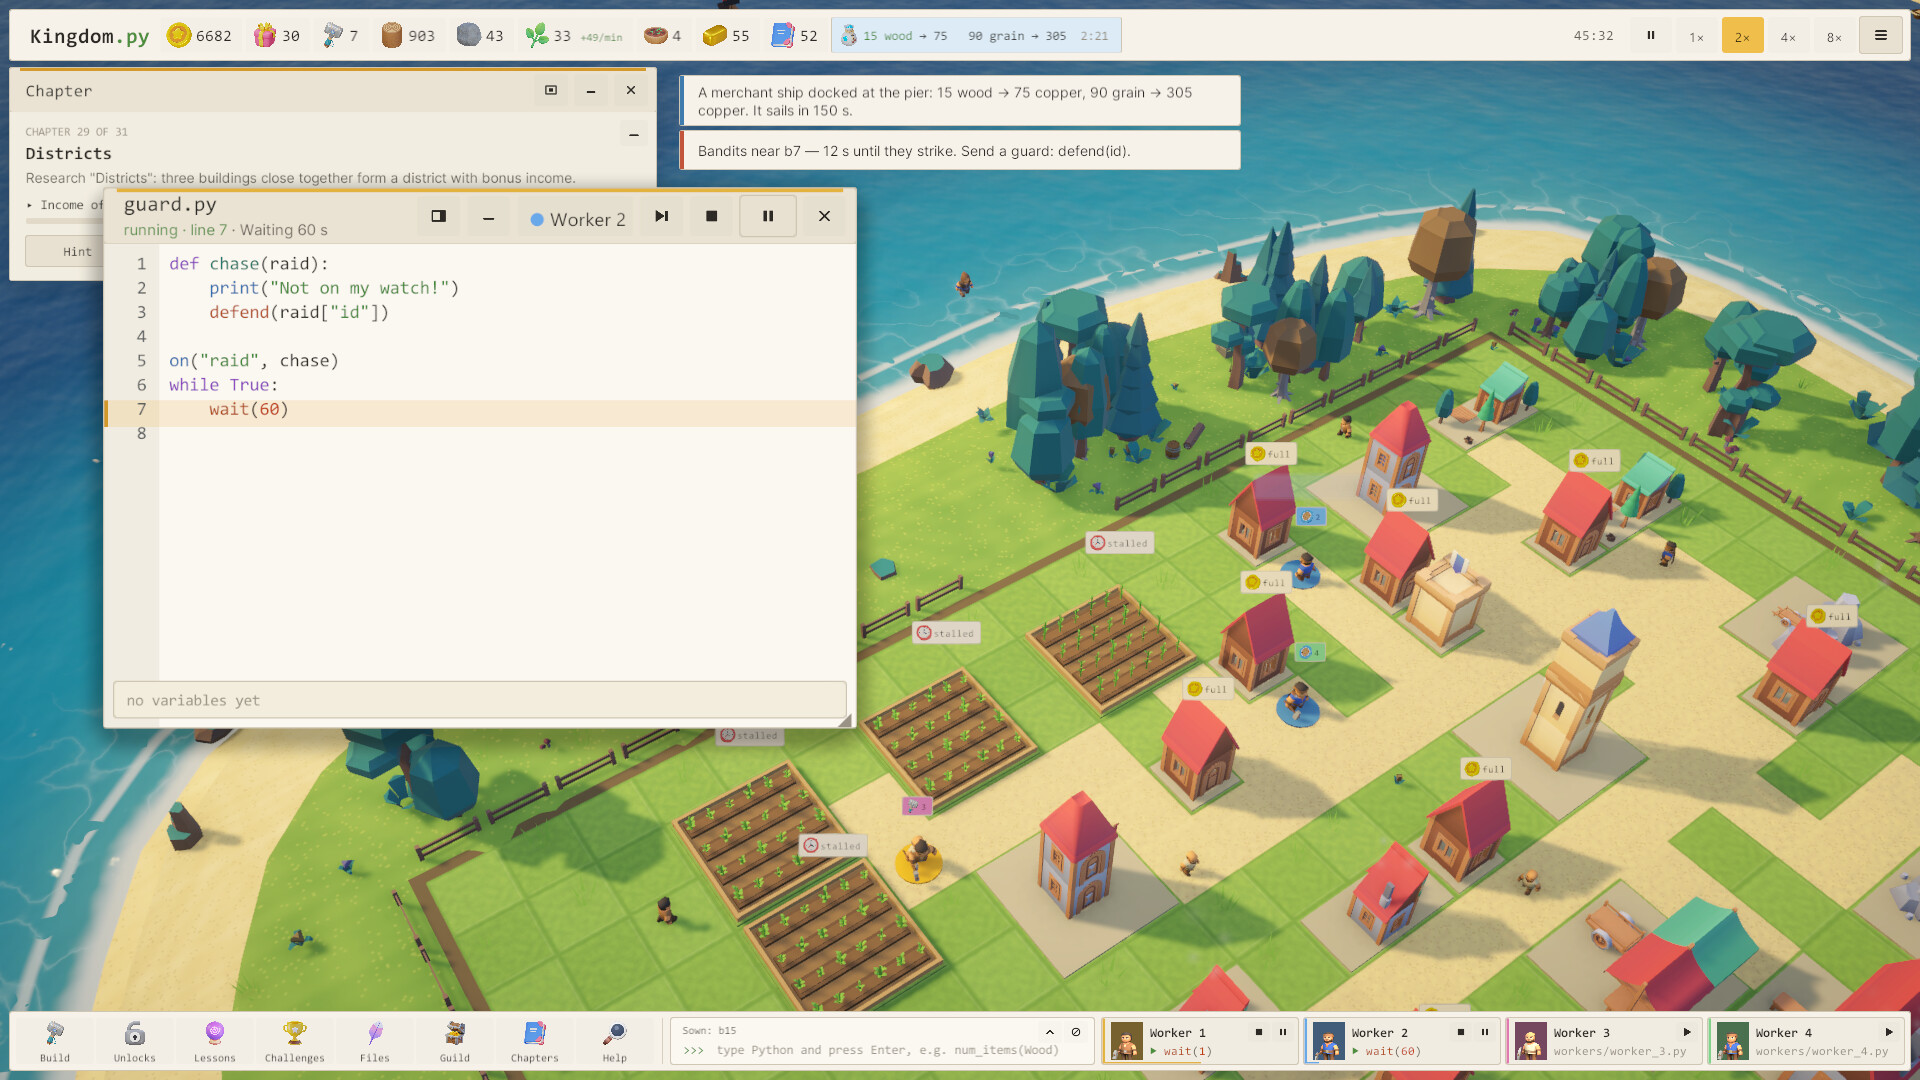Click the wood log resource 903
The image size is (1920, 1080).
click(408, 36)
